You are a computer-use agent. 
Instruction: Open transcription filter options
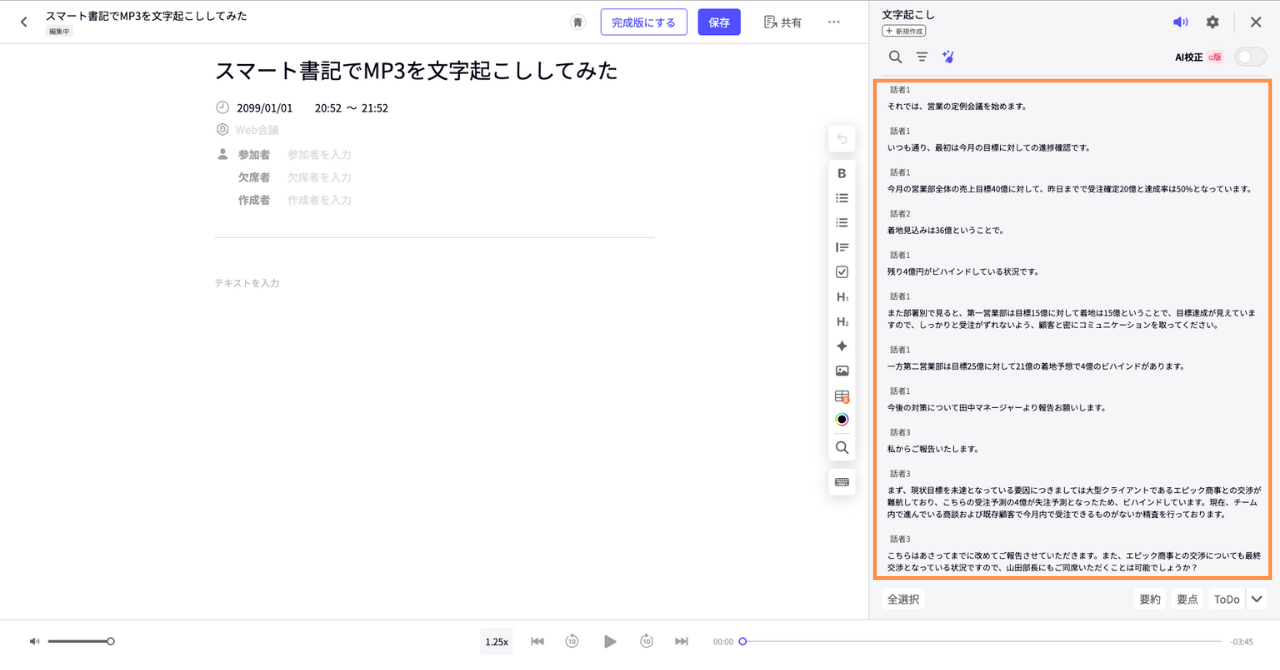(922, 57)
